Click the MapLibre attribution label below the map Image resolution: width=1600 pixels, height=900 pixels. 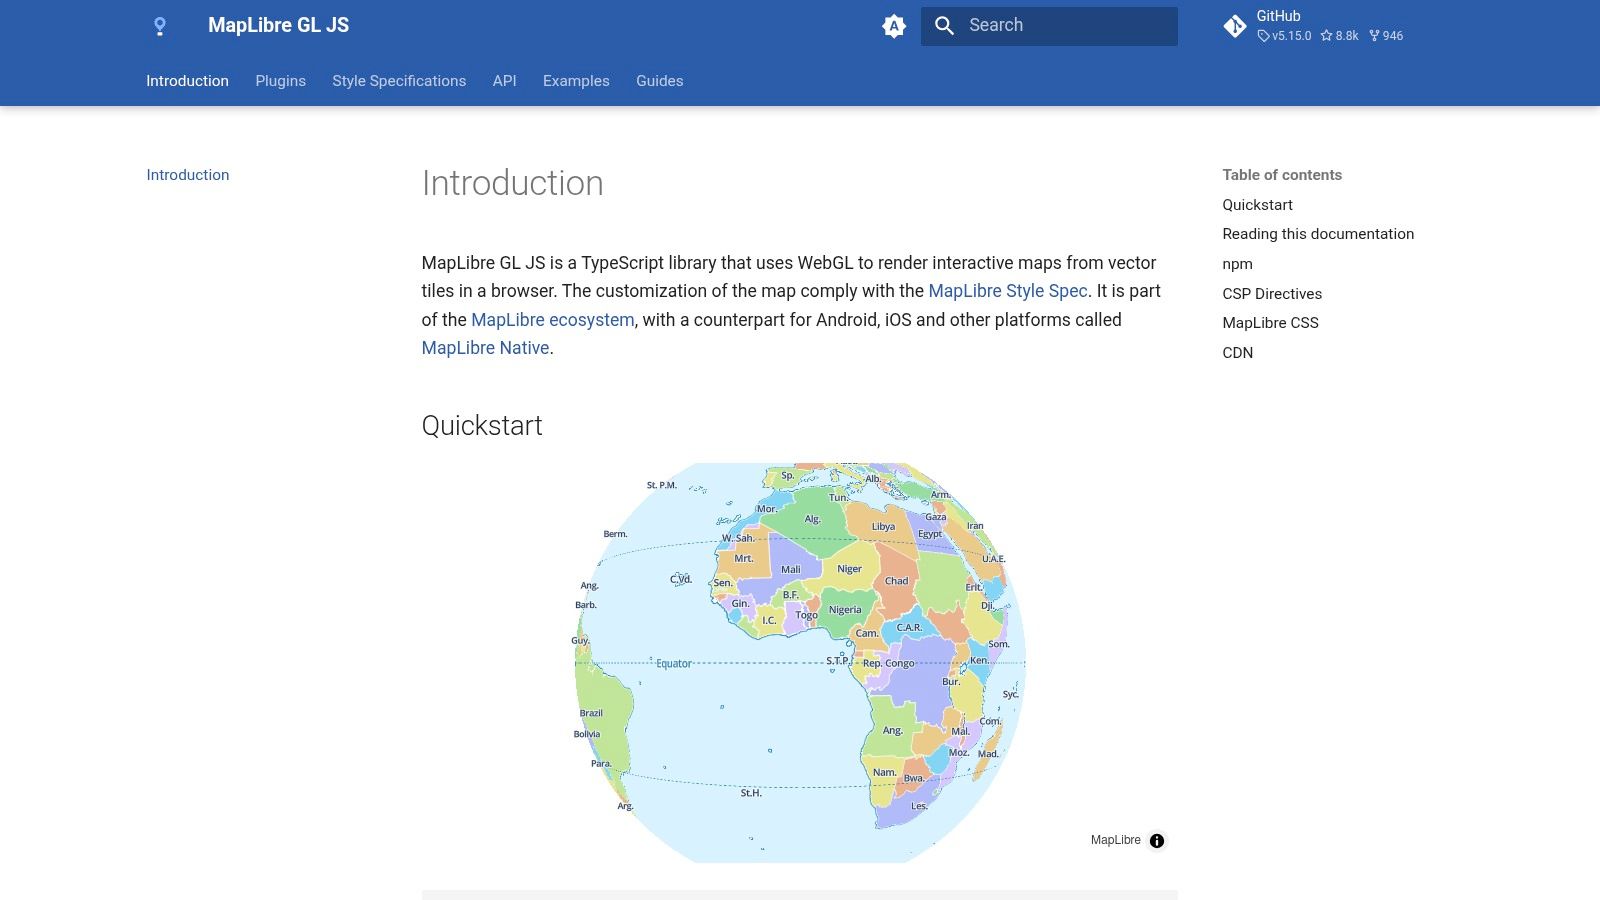[1116, 840]
